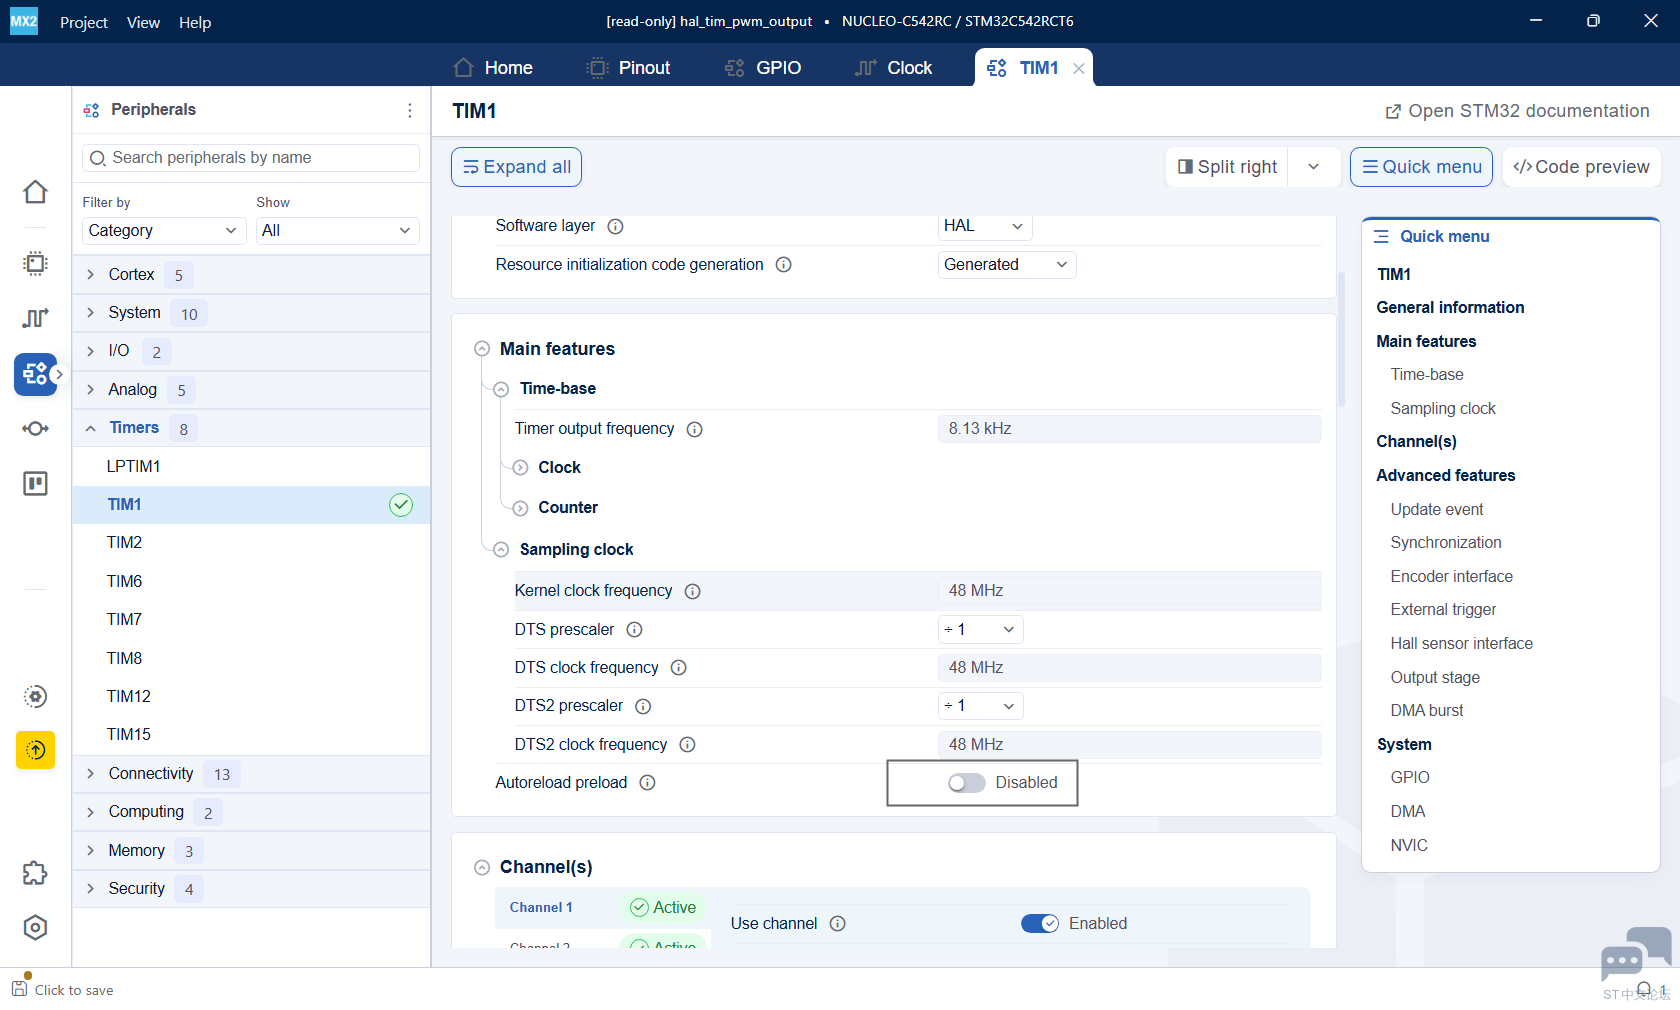The height and width of the screenshot is (1010, 1680).
Task: Open the Code preview panel
Action: (1582, 167)
